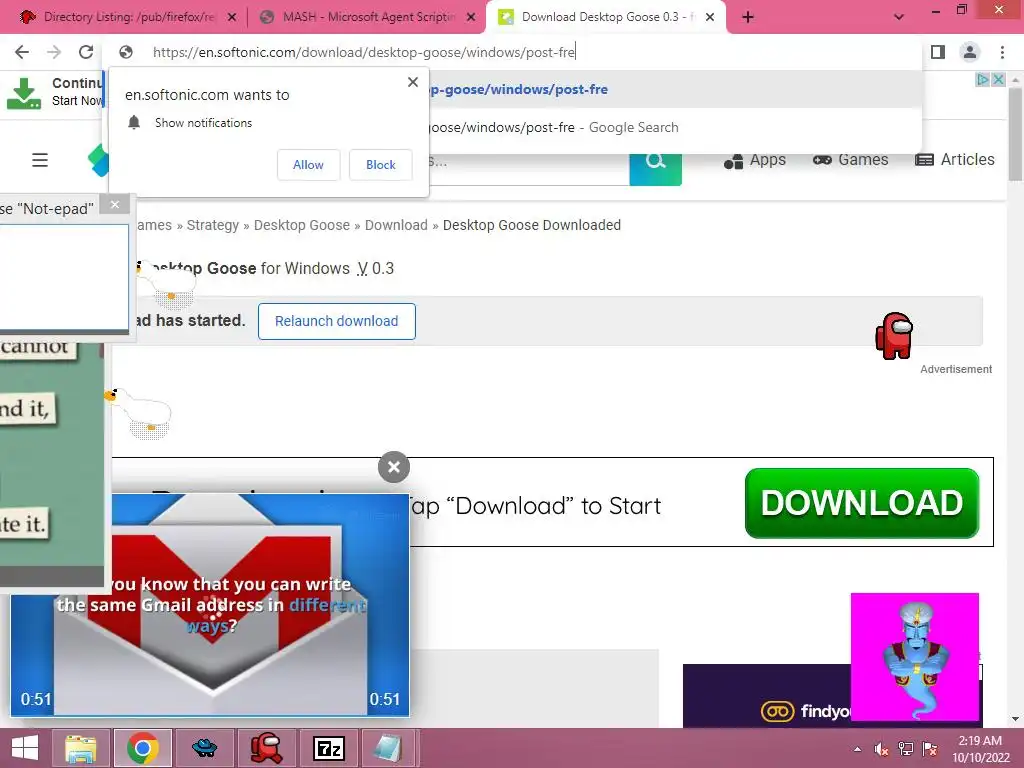1024x768 pixels.
Task: Open the Chrome profile avatar icon
Action: tap(970, 52)
